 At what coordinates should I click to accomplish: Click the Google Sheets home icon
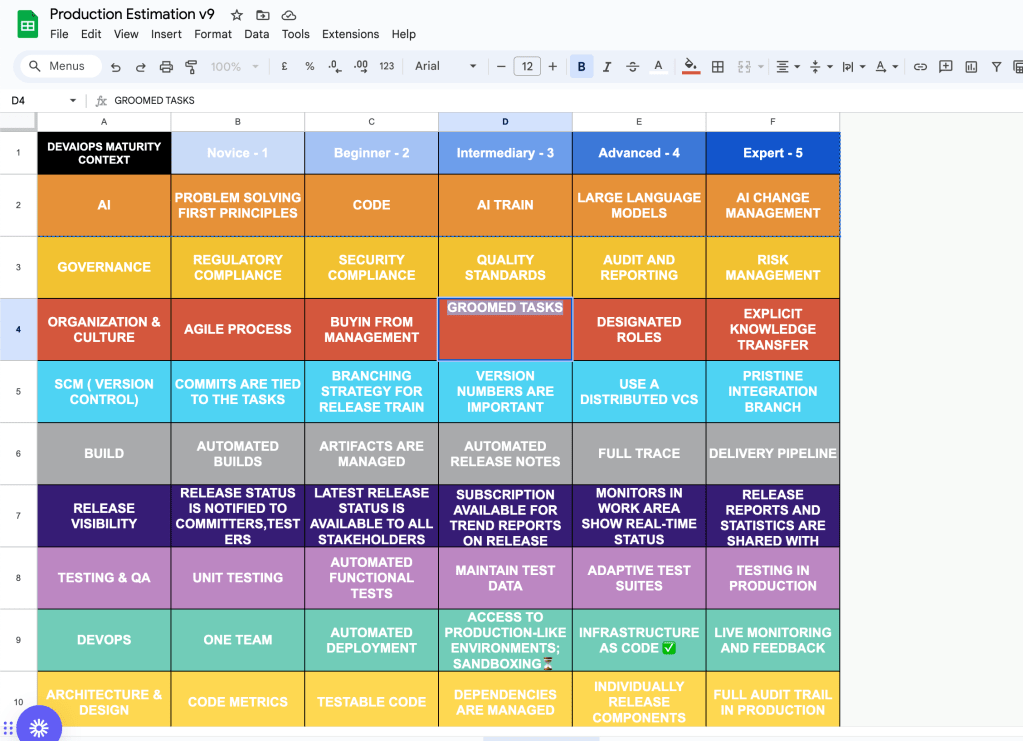tap(27, 25)
